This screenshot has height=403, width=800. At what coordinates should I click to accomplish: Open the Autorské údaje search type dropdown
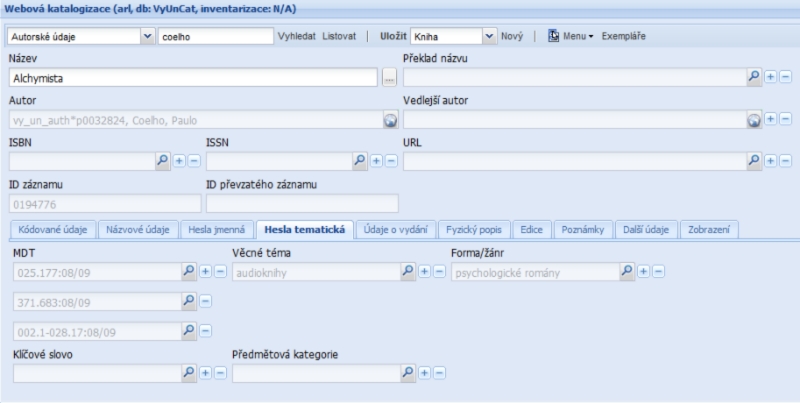pos(148,36)
